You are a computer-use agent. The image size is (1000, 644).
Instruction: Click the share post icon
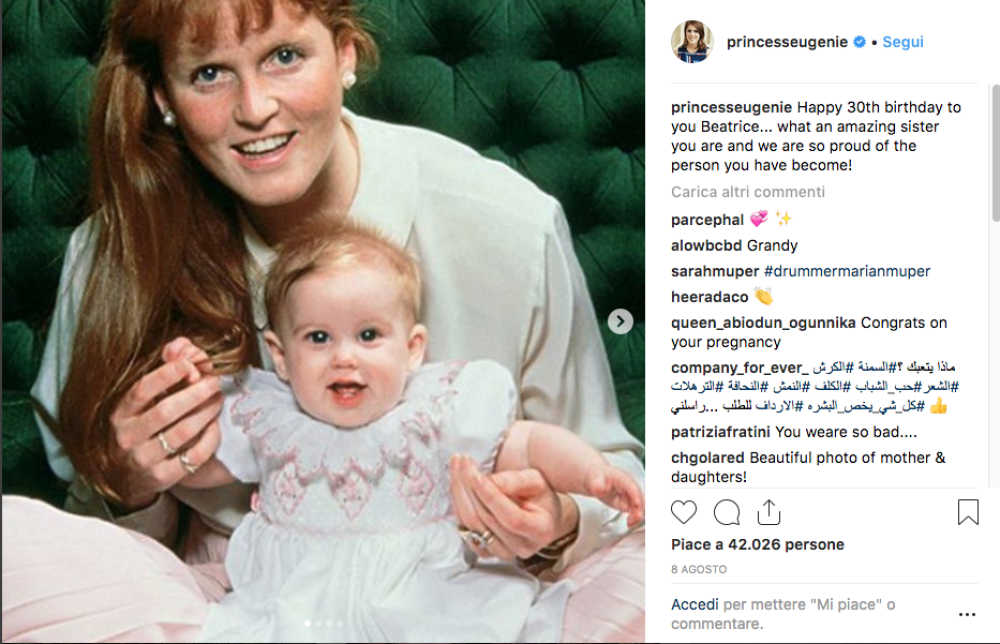tap(768, 513)
